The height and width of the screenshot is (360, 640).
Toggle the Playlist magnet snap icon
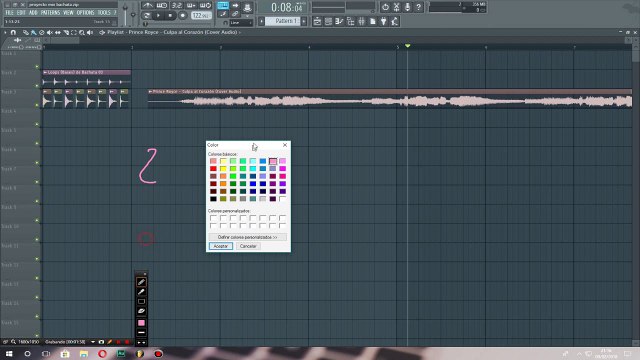pos(13,32)
